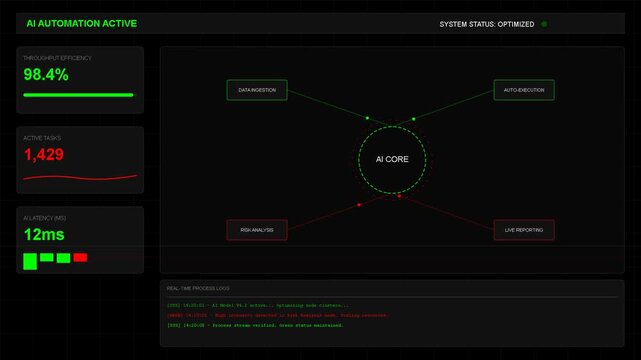The height and width of the screenshot is (360, 641).
Task: Click the log entry about AI Model active
Action: 258,305
